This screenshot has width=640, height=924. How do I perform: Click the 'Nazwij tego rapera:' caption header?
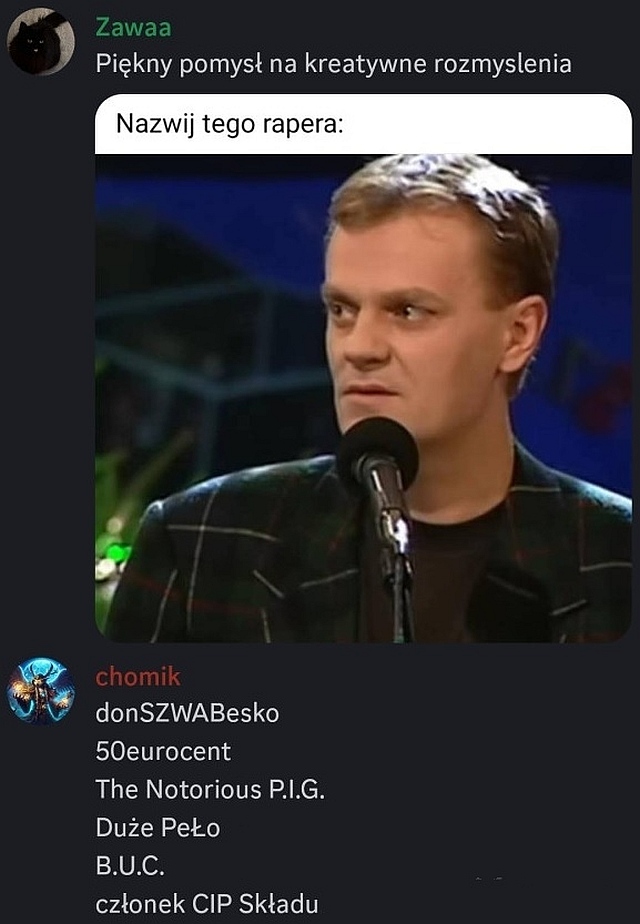click(363, 124)
